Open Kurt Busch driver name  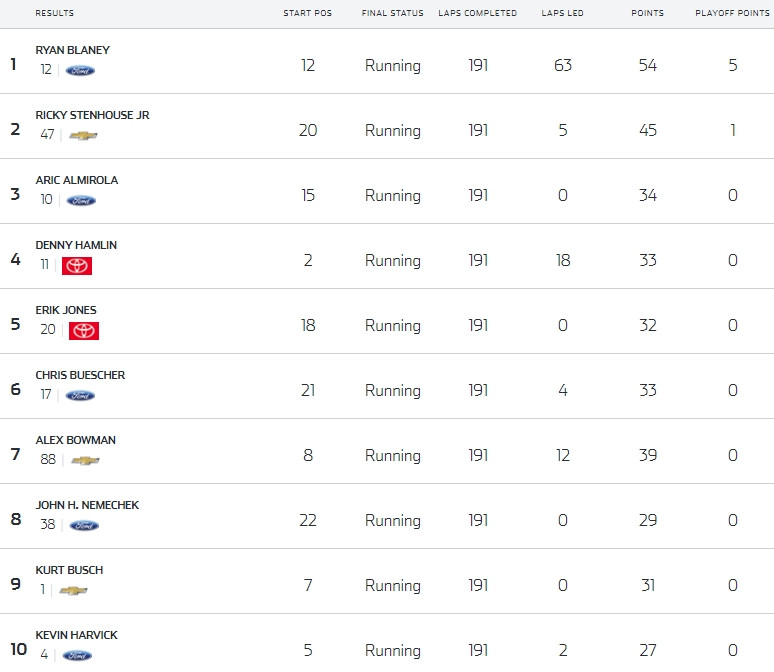point(69,570)
